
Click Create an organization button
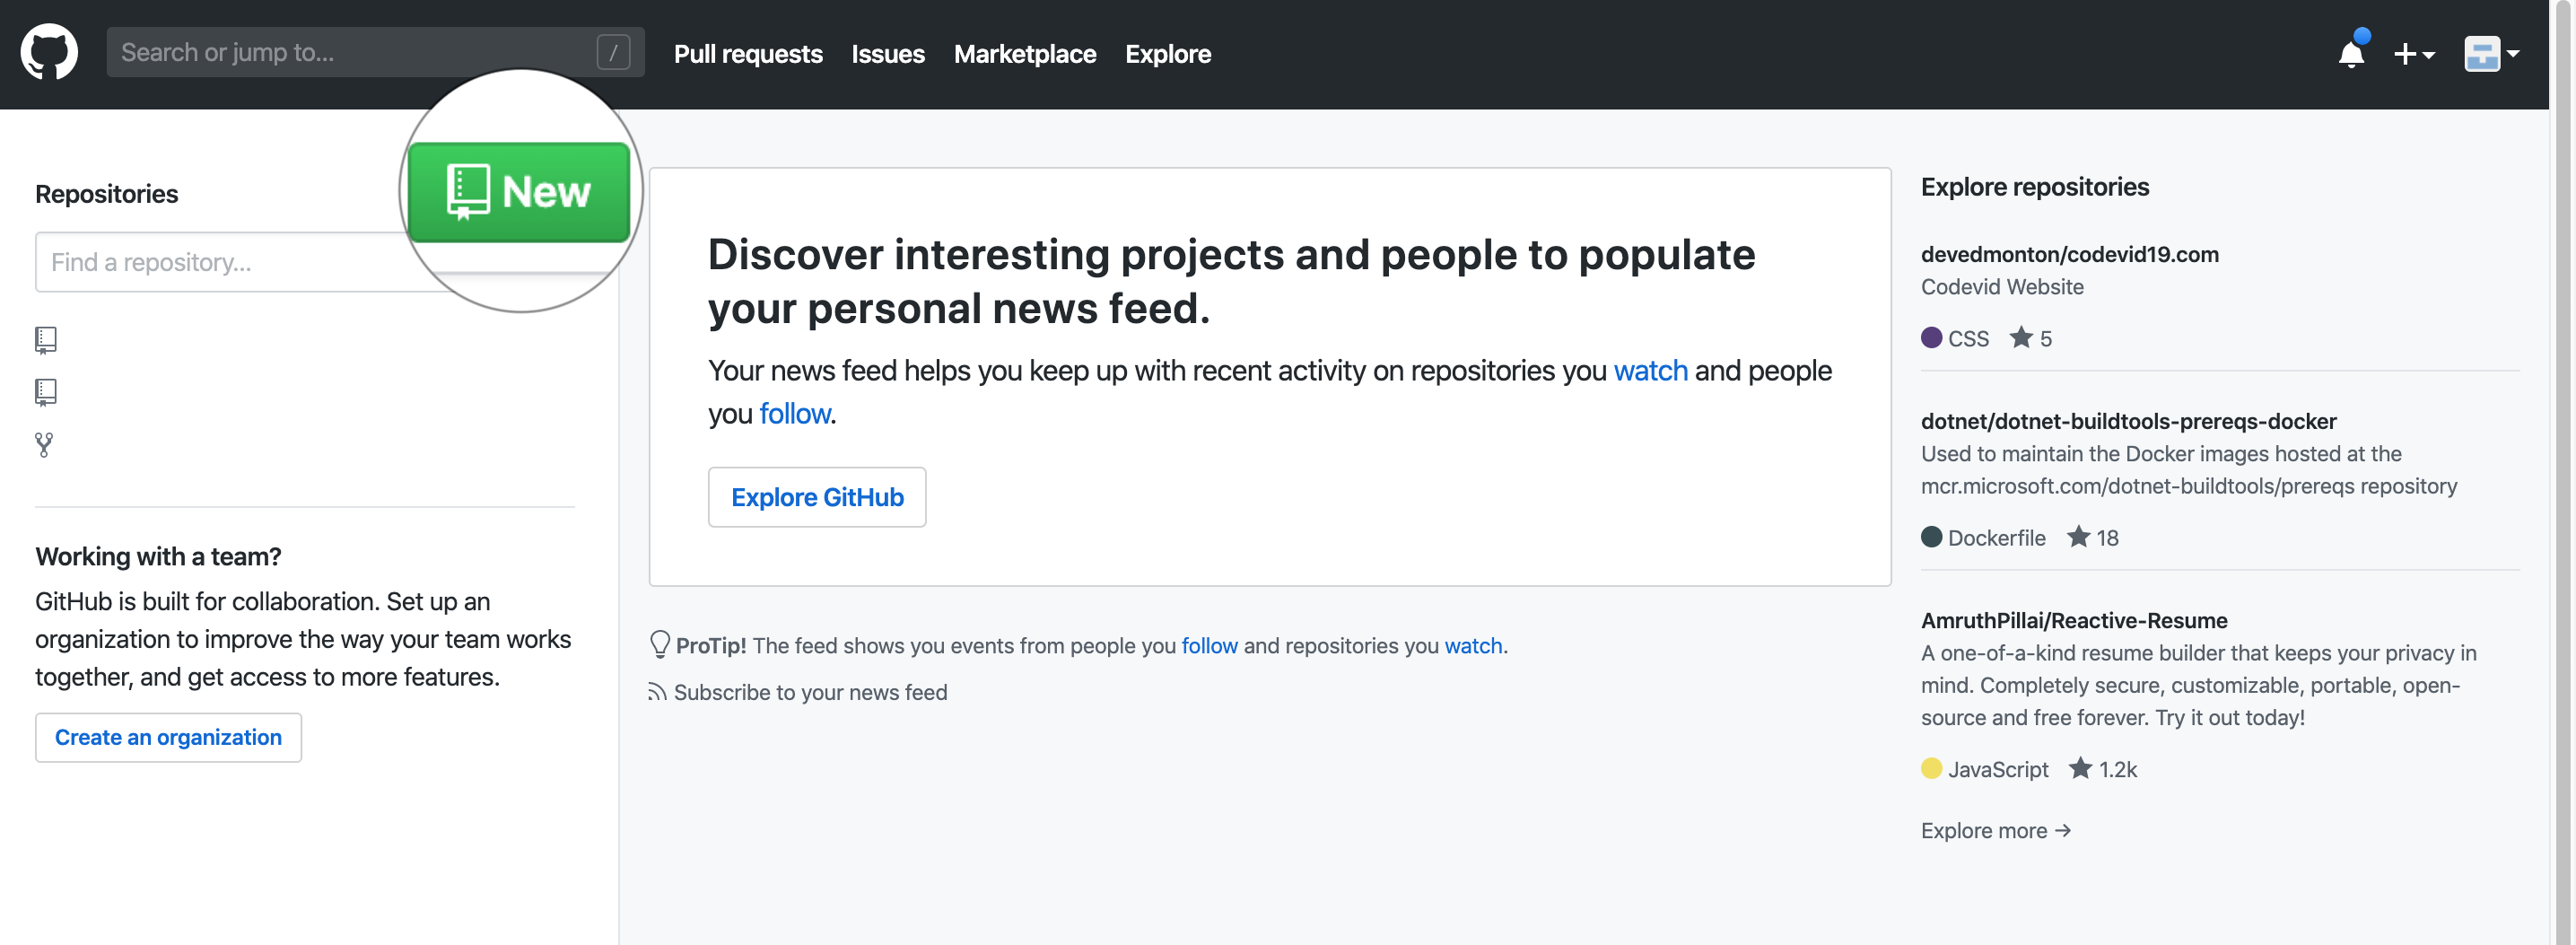pyautogui.click(x=168, y=737)
